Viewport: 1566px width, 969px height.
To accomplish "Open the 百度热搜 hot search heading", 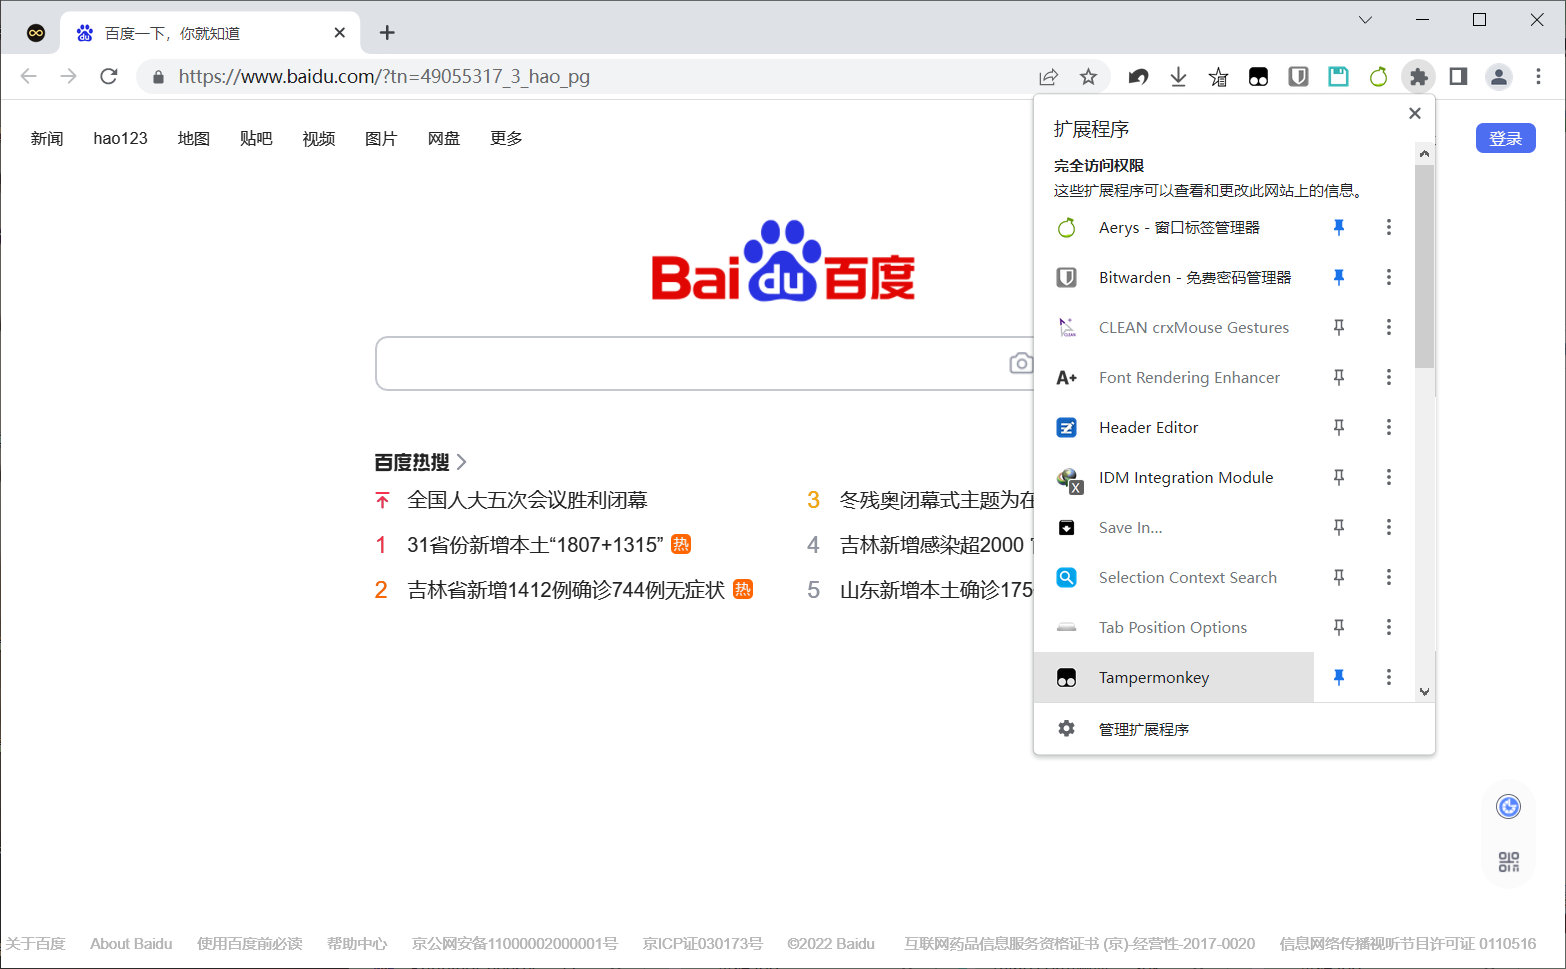I will (420, 462).
